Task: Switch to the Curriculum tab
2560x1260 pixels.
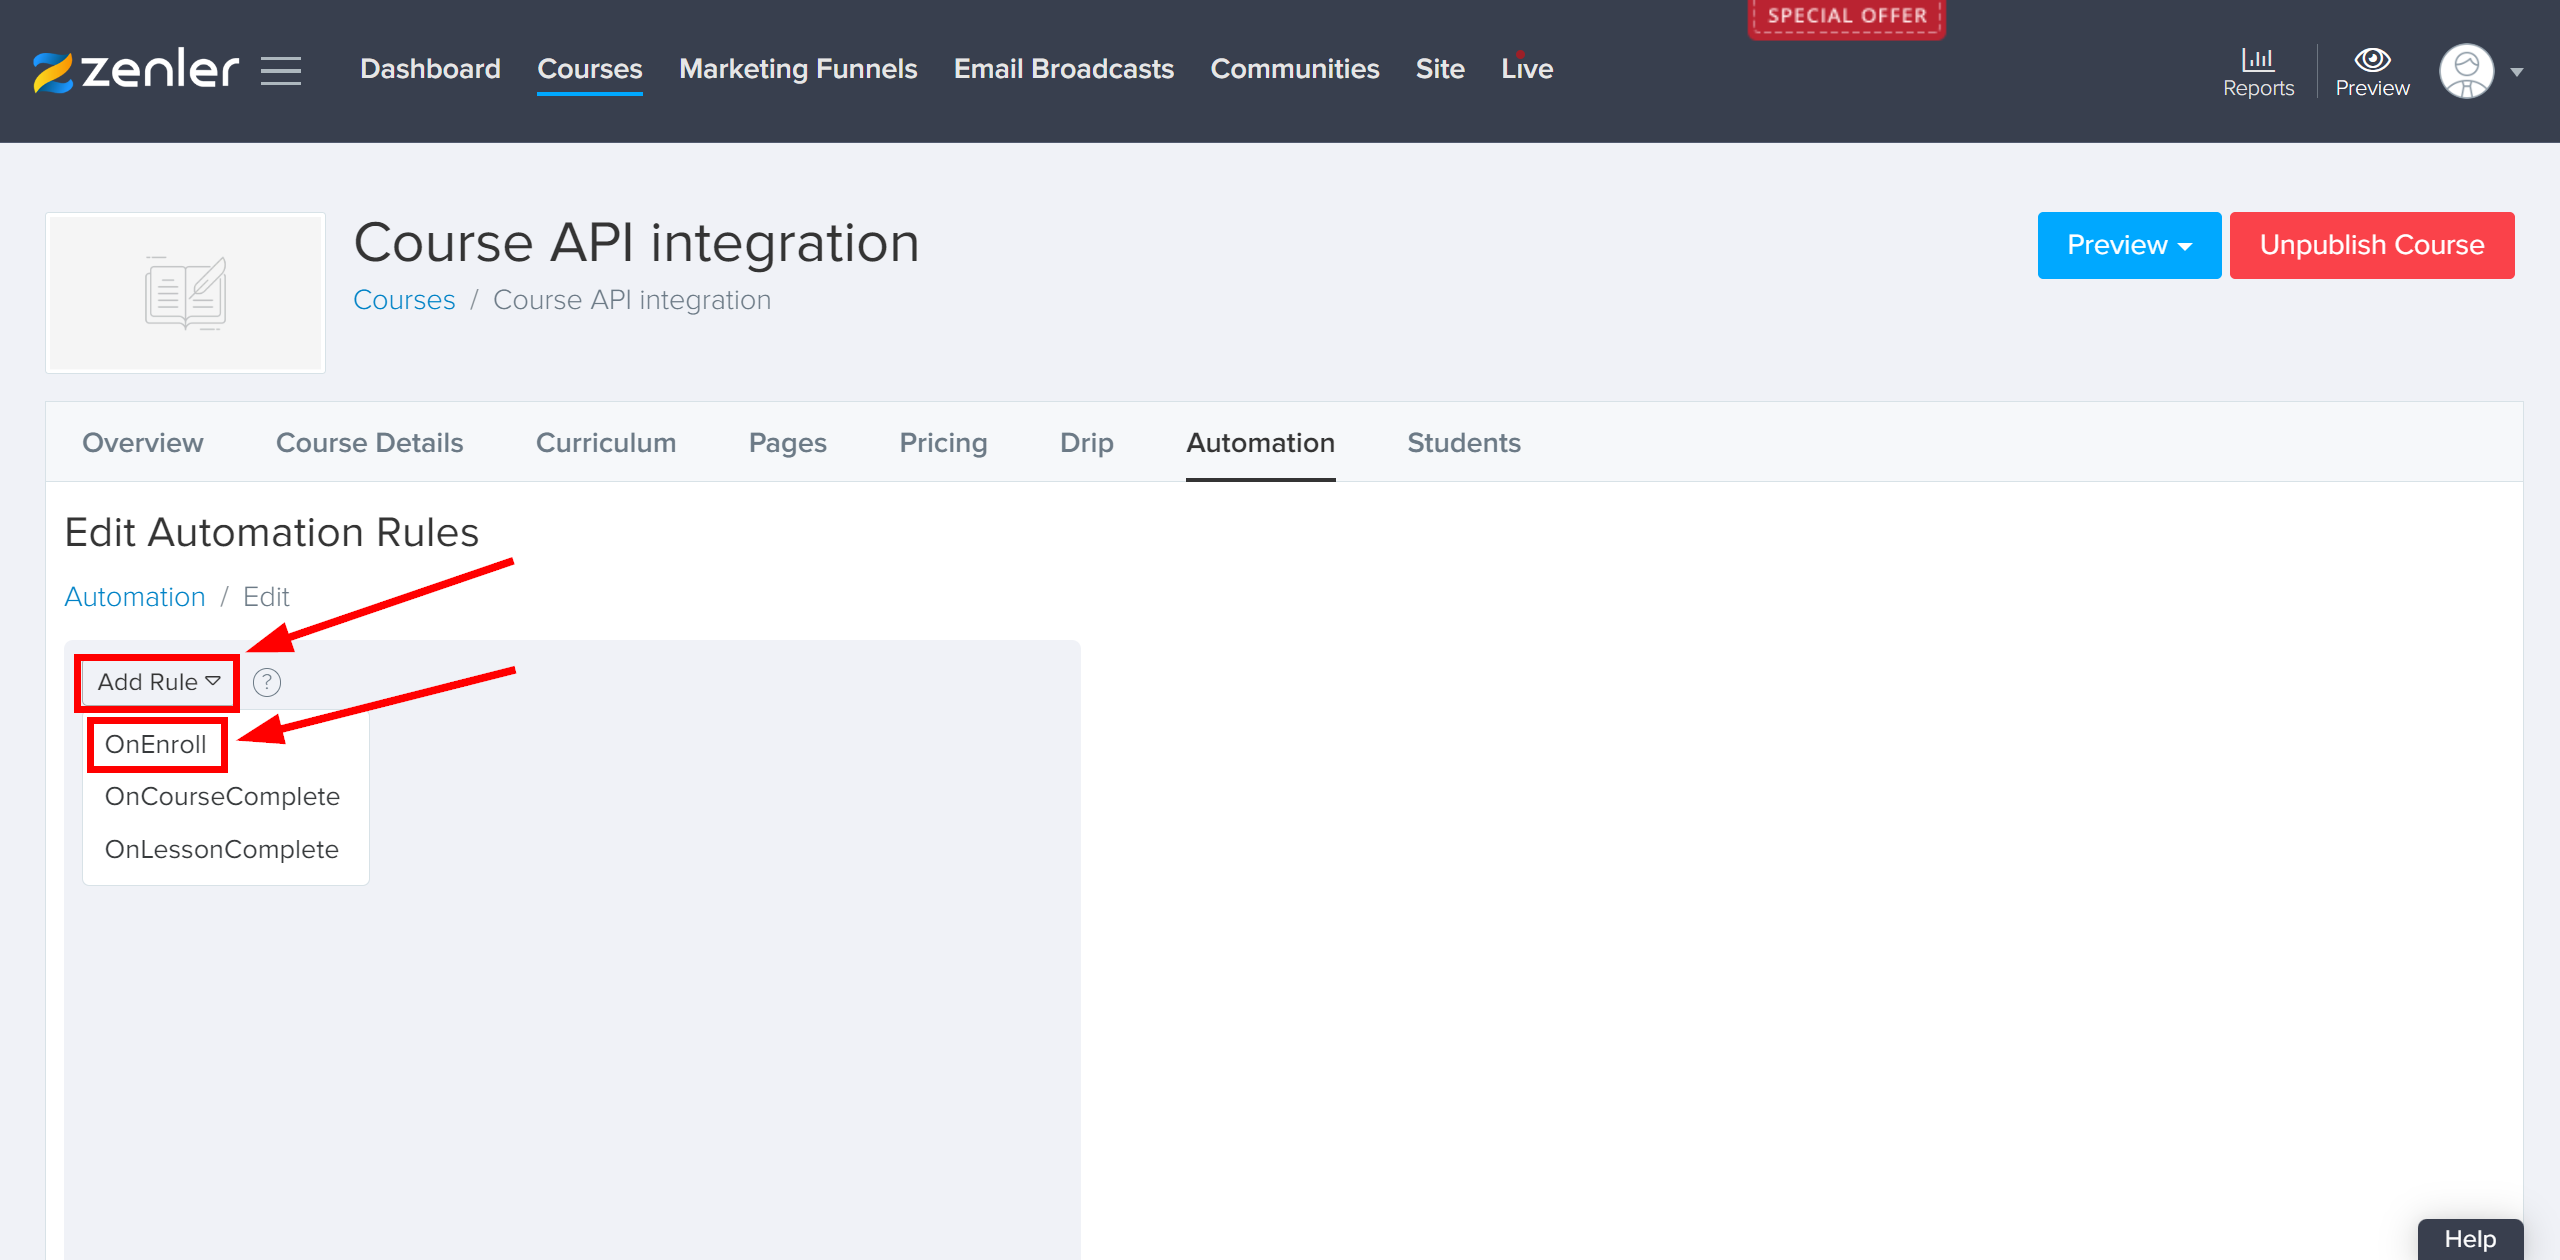Action: pos(606,442)
